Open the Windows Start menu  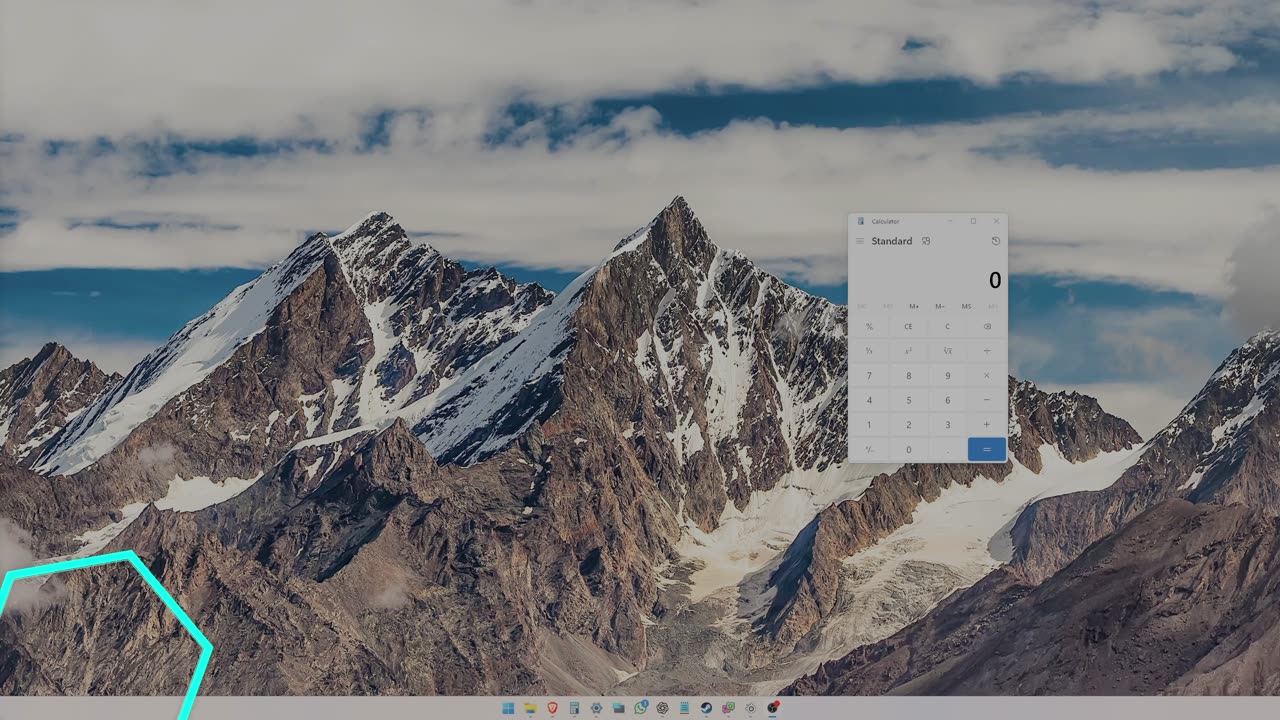pyautogui.click(x=508, y=708)
